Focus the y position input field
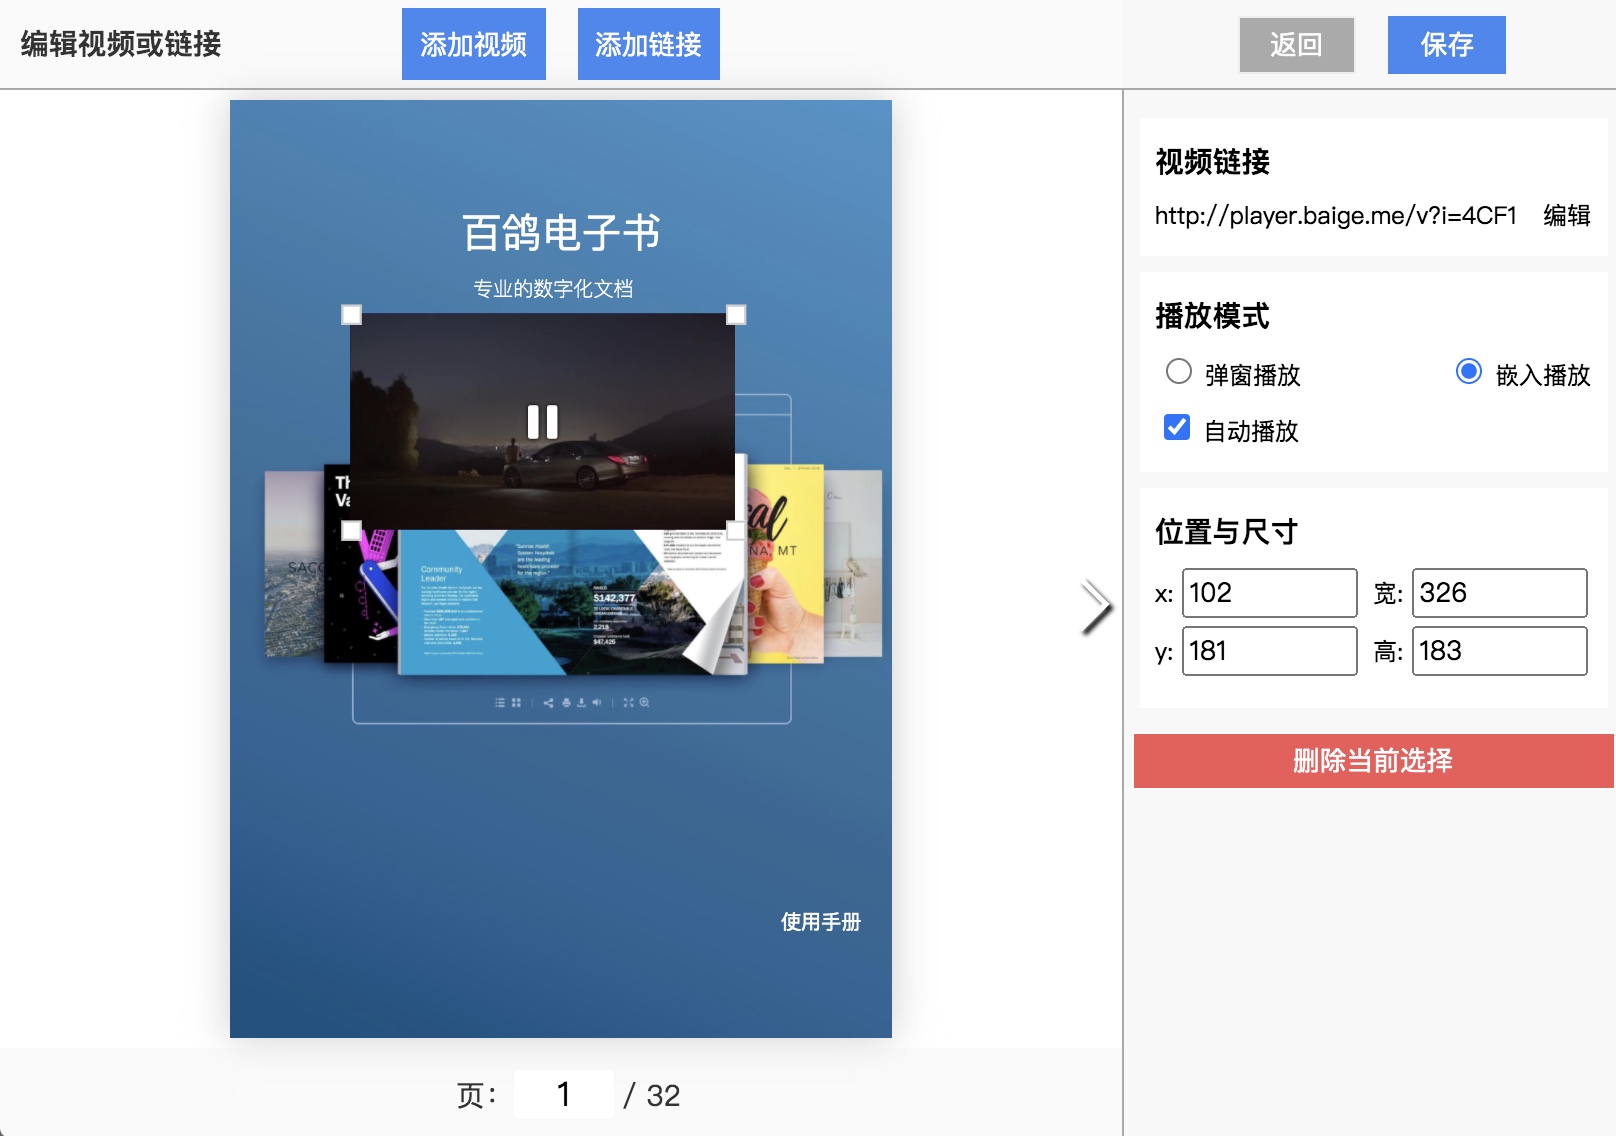1616x1136 pixels. (x=1269, y=651)
